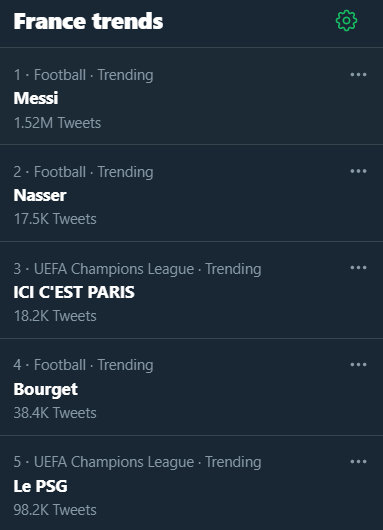Click the 1.52M Tweets count
Viewport: 383px width, 530px height.
click(57, 123)
